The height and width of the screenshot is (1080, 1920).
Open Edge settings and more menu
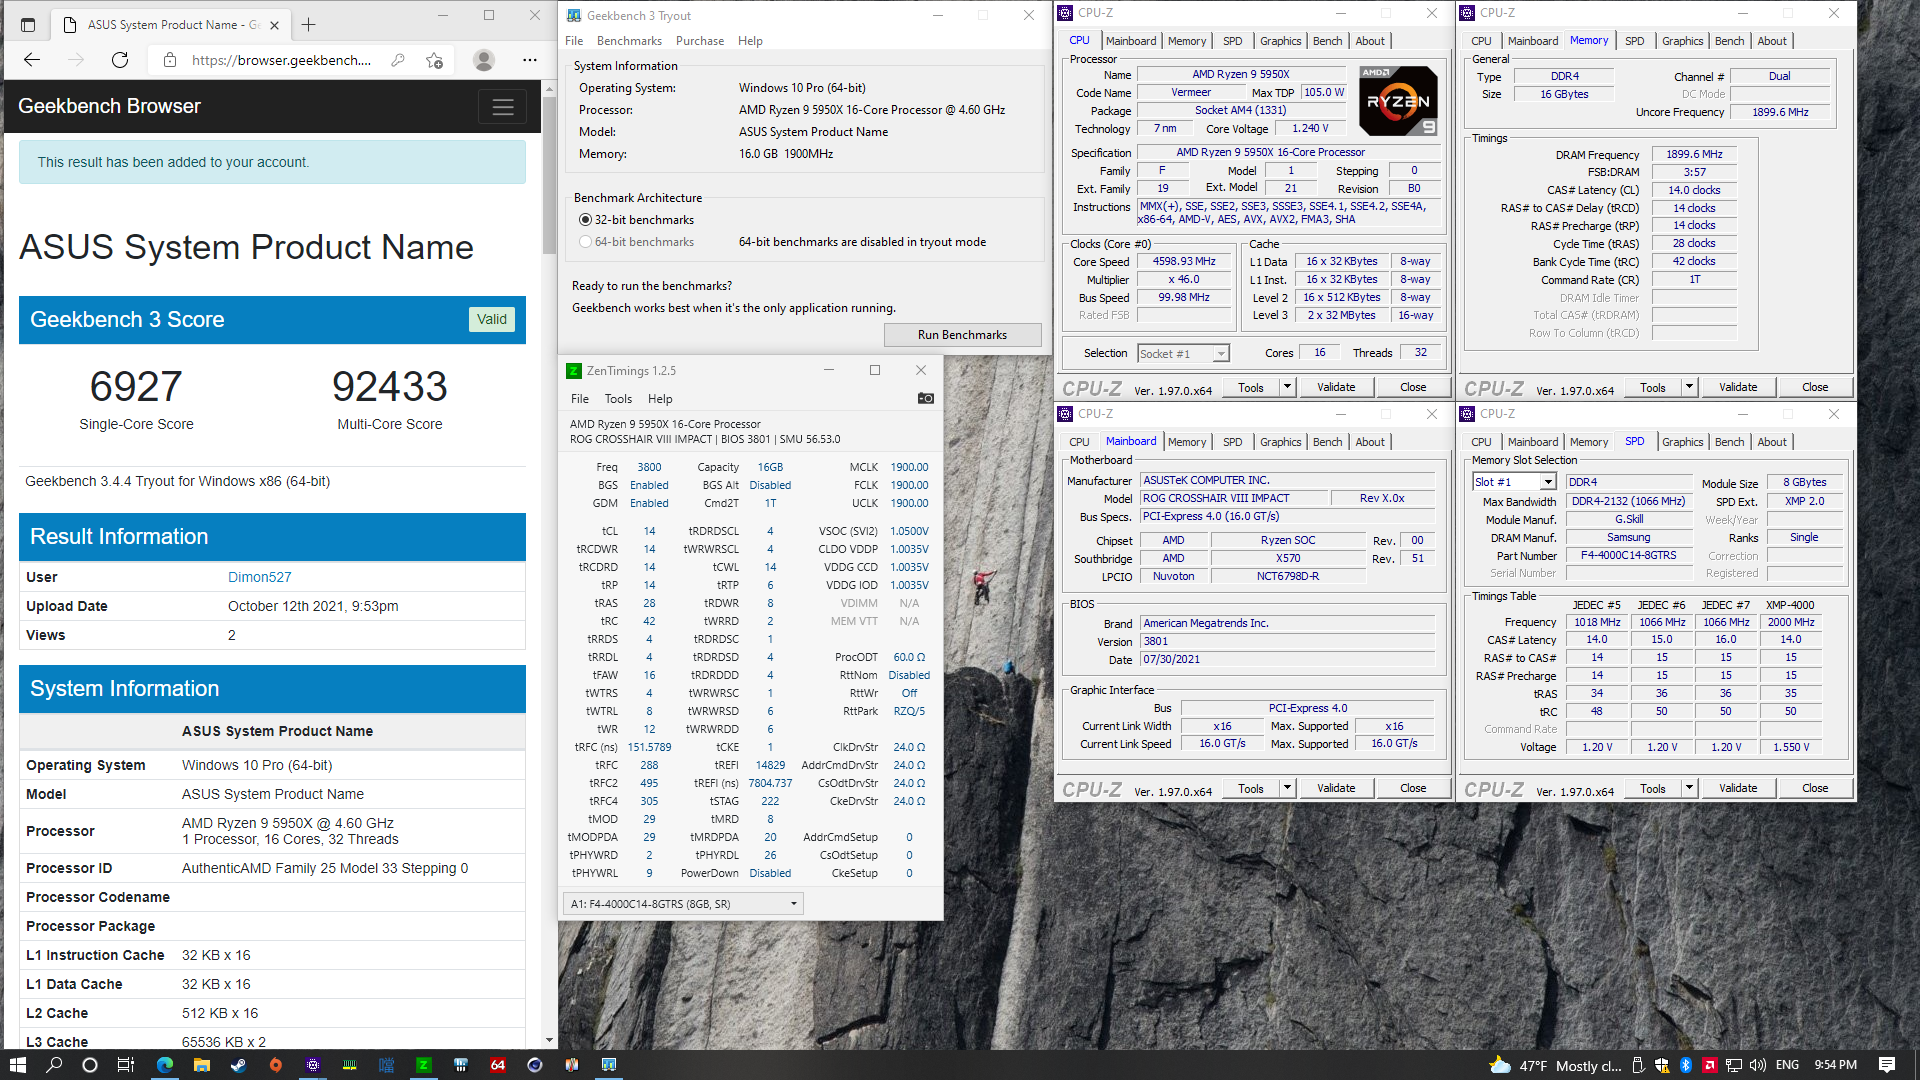coord(530,60)
